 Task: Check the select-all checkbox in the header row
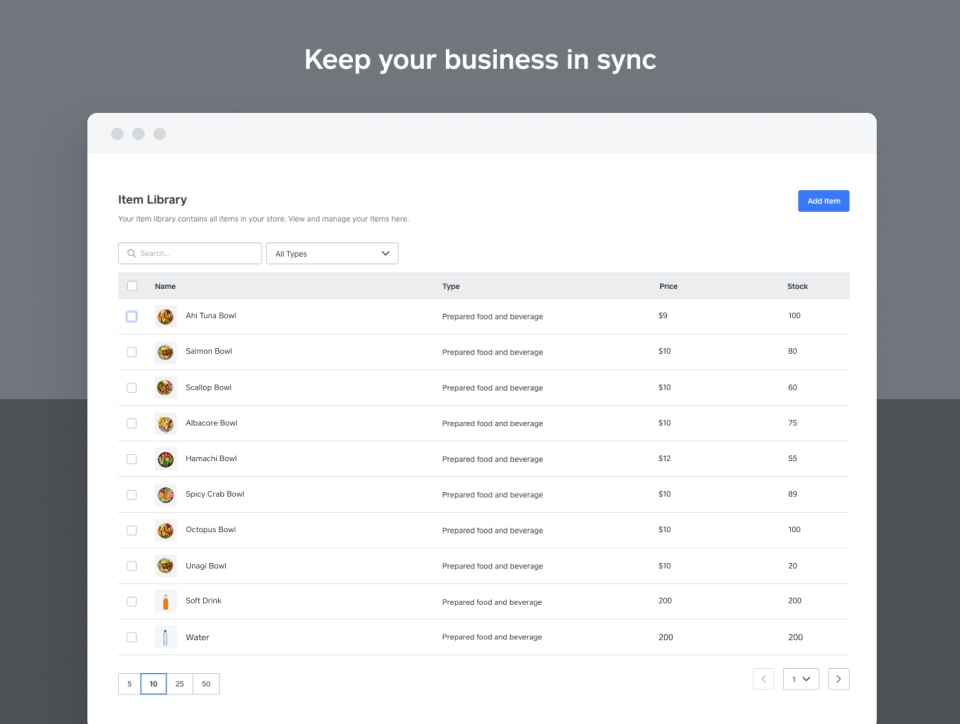coord(131,285)
